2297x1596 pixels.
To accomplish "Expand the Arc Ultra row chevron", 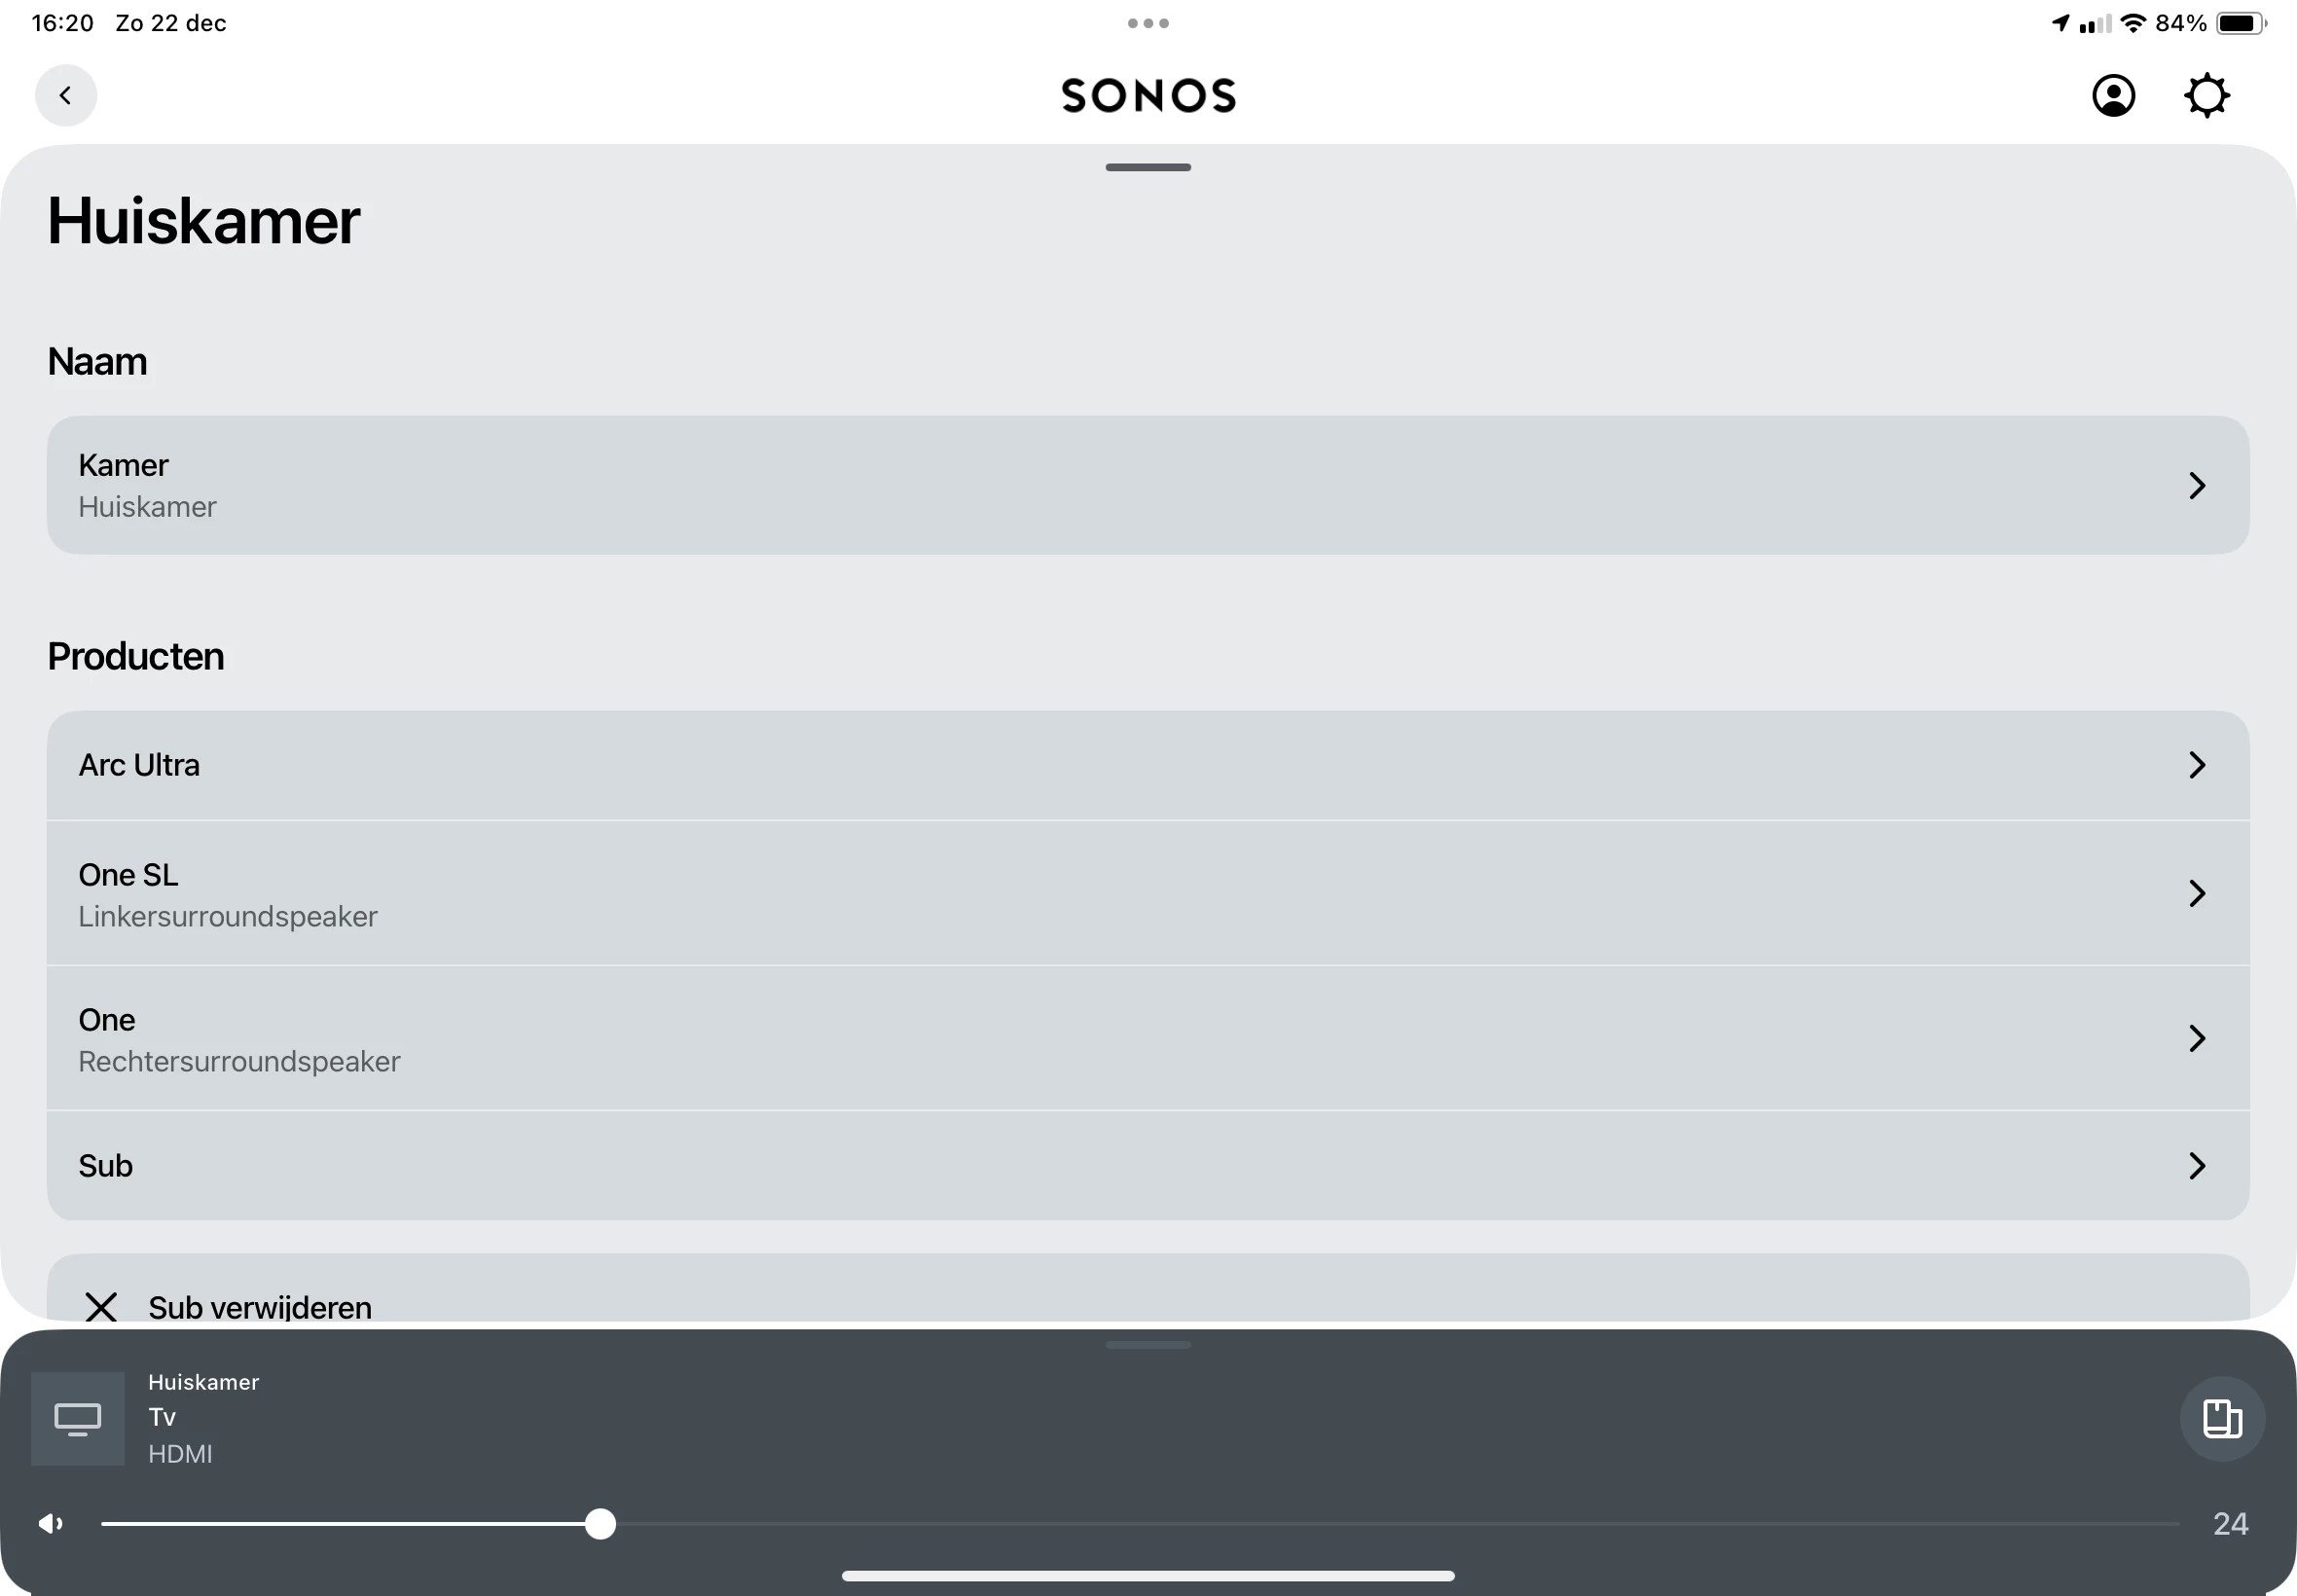I will (2197, 765).
